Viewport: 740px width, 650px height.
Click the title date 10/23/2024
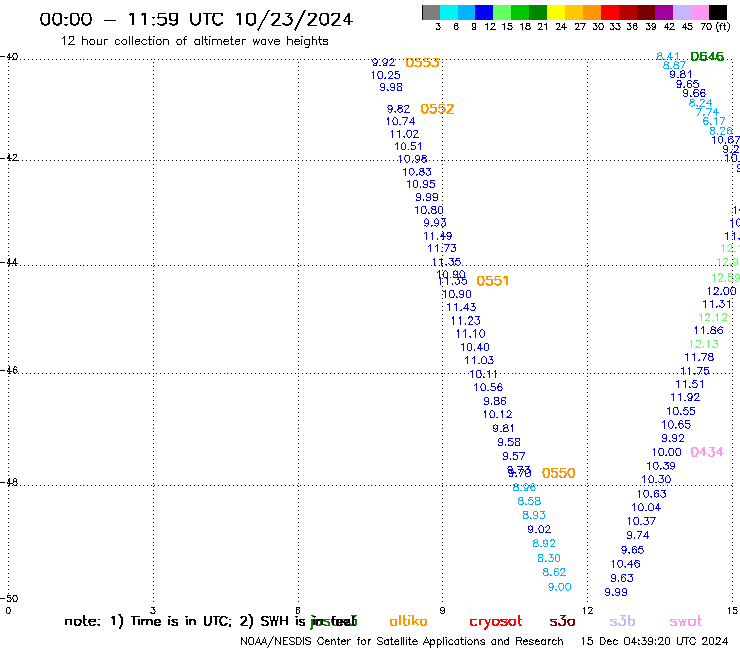pyautogui.click(x=294, y=19)
